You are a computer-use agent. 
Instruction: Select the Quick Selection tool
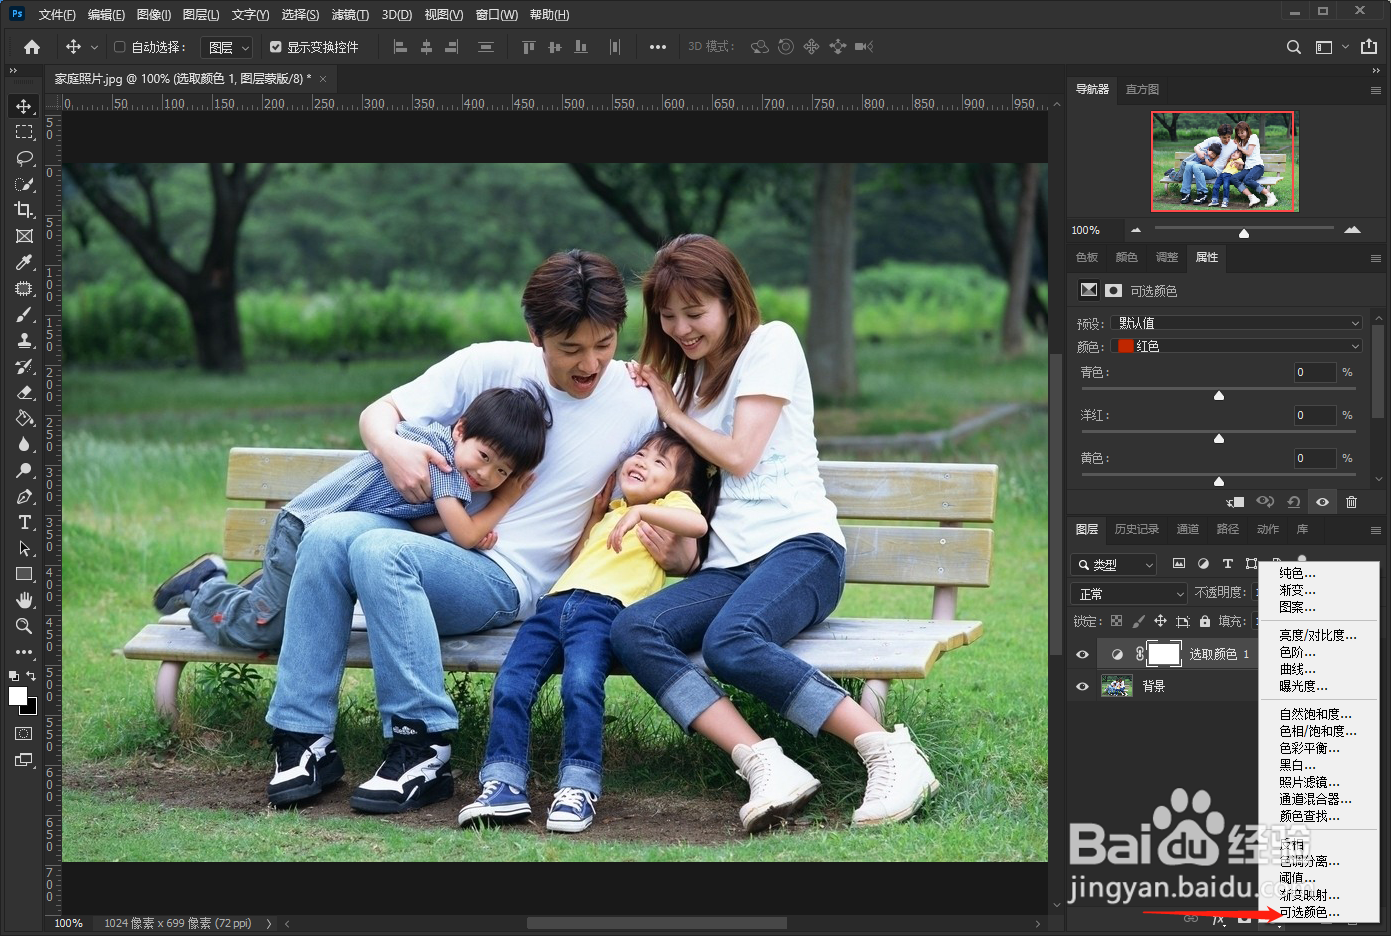[24, 184]
